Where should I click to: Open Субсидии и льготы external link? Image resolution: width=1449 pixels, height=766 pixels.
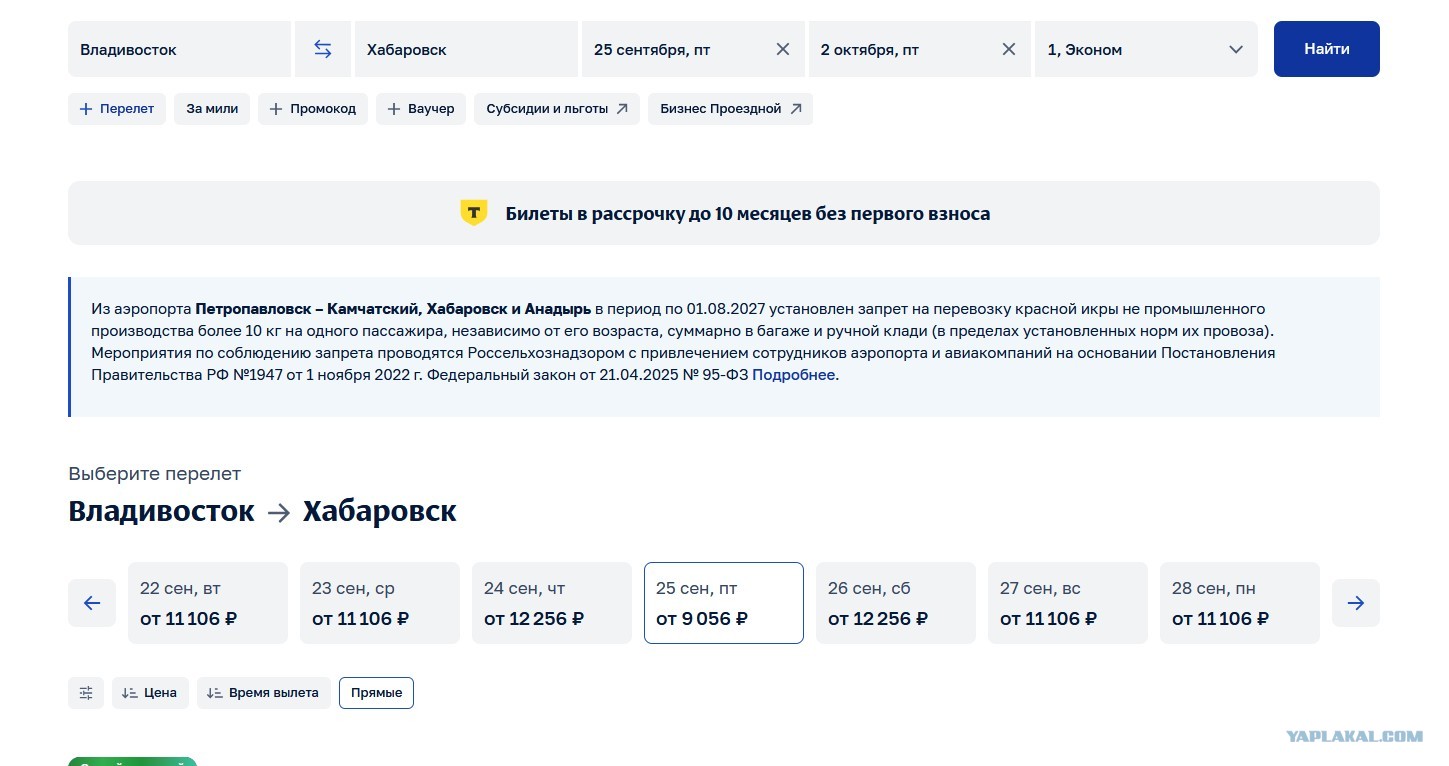(x=557, y=109)
